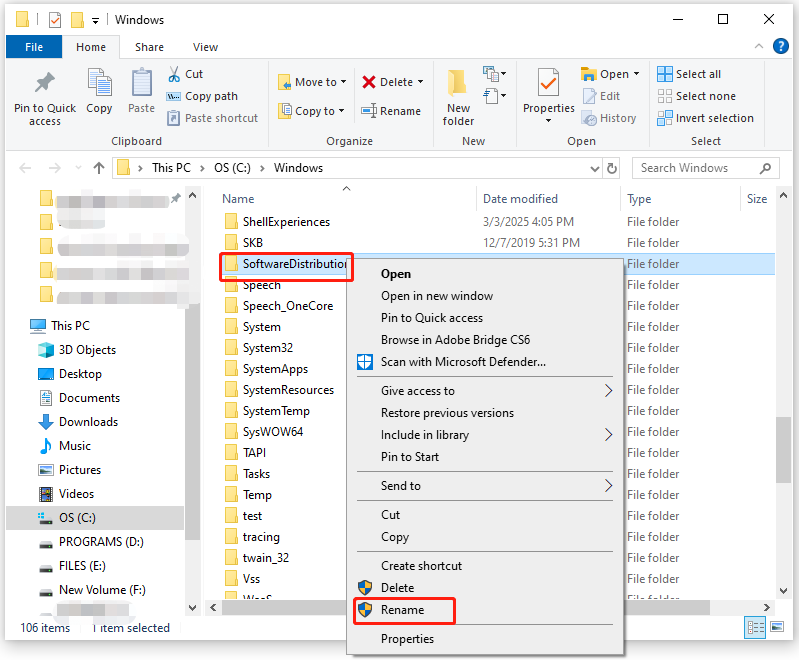The height and width of the screenshot is (660, 799).
Task: Click the properties checkmark icon in the title bar
Action: 55,20
